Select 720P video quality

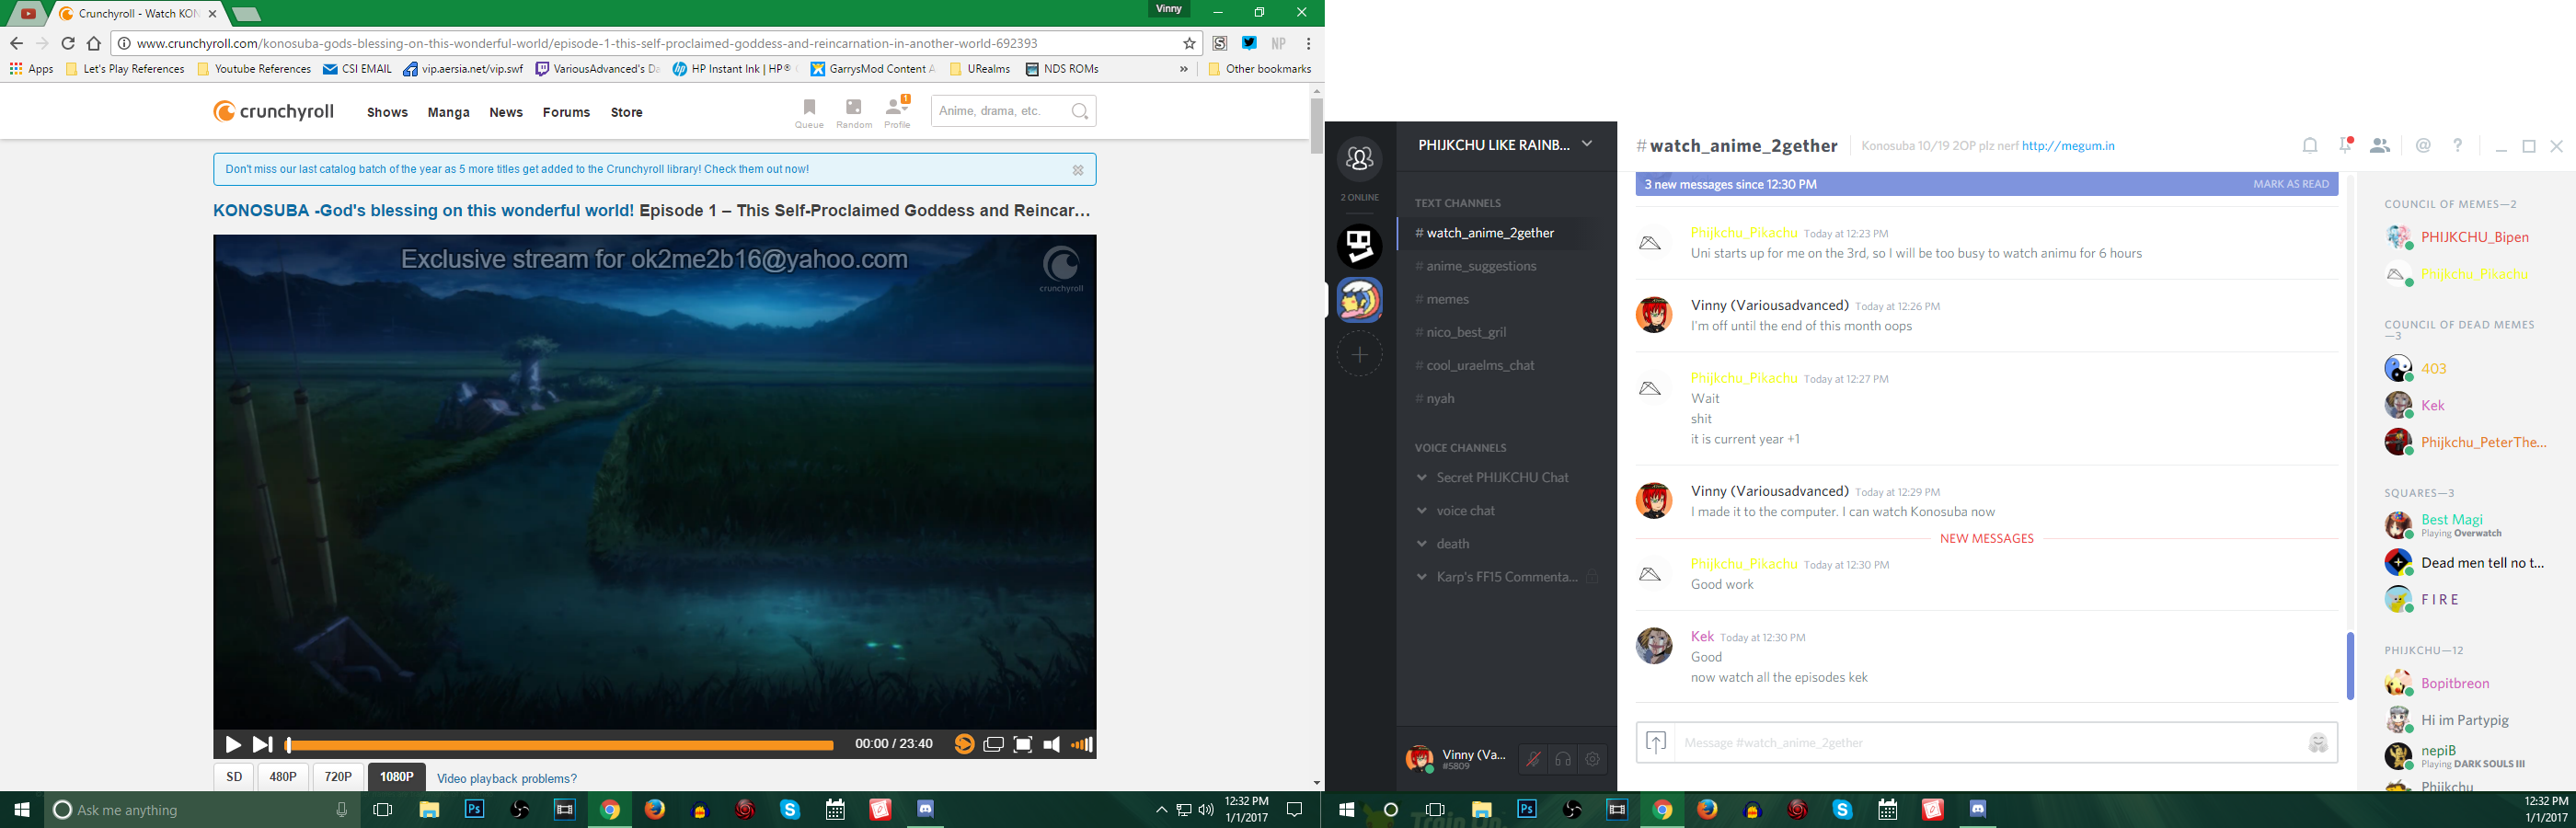338,777
